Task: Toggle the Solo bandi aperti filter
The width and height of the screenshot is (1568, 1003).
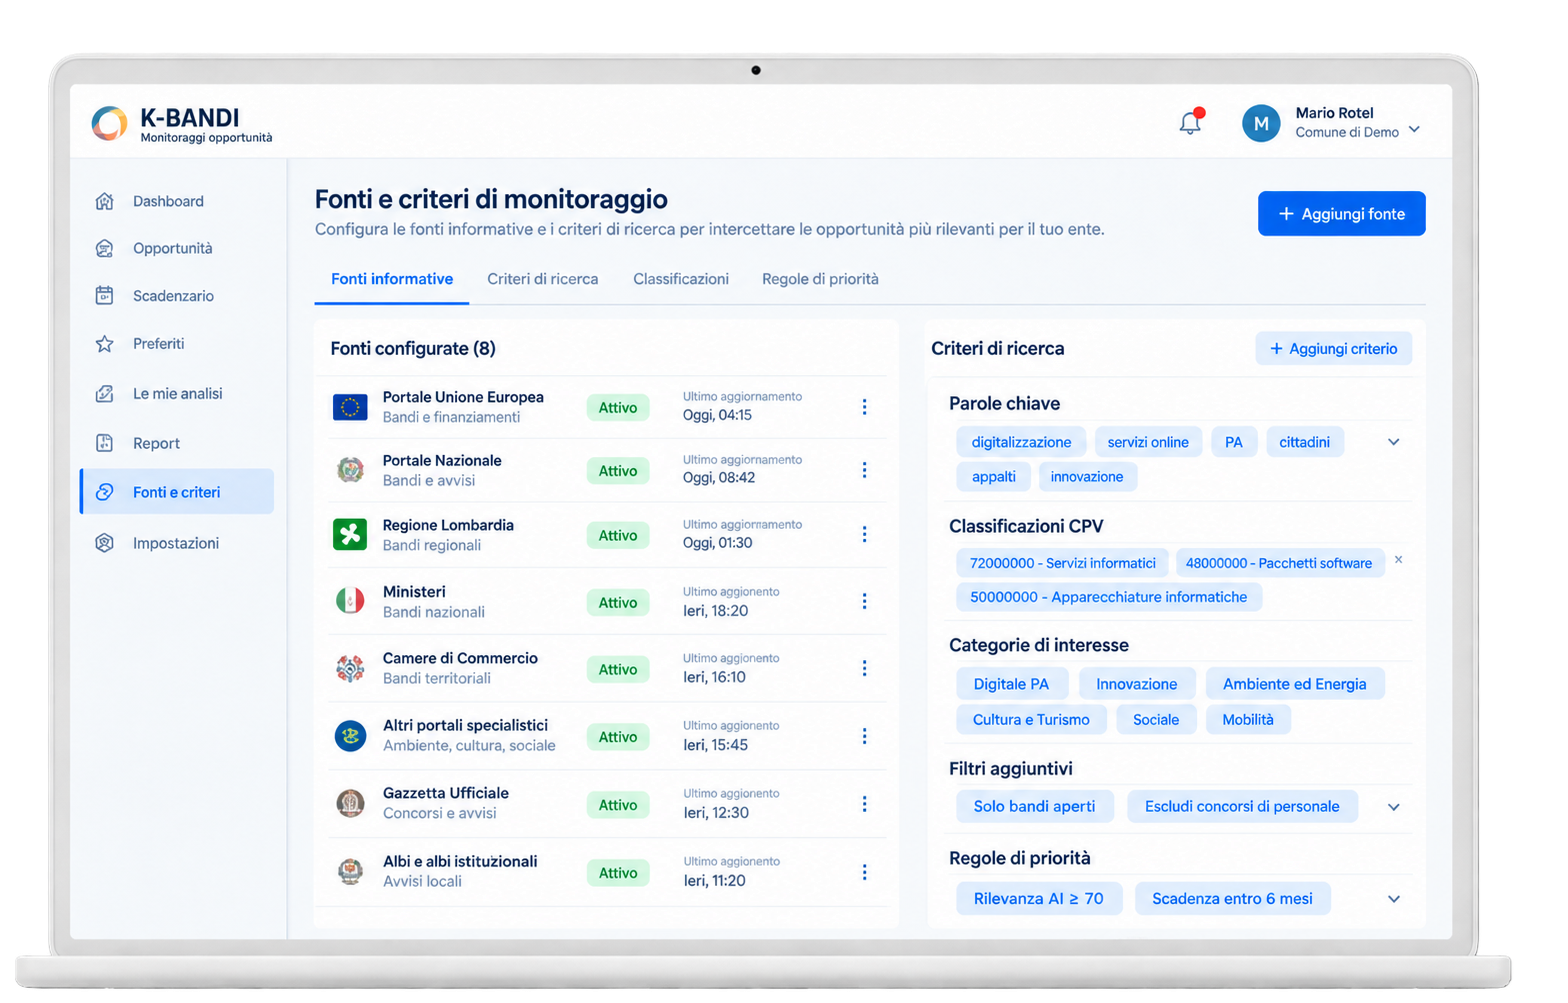Action: pyautogui.click(x=1034, y=807)
